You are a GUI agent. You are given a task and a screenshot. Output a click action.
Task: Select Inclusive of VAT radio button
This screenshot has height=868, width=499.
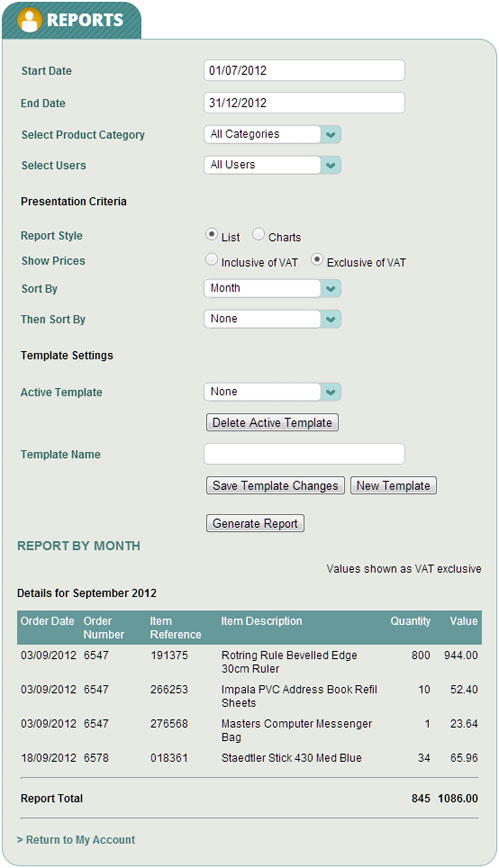click(211, 260)
